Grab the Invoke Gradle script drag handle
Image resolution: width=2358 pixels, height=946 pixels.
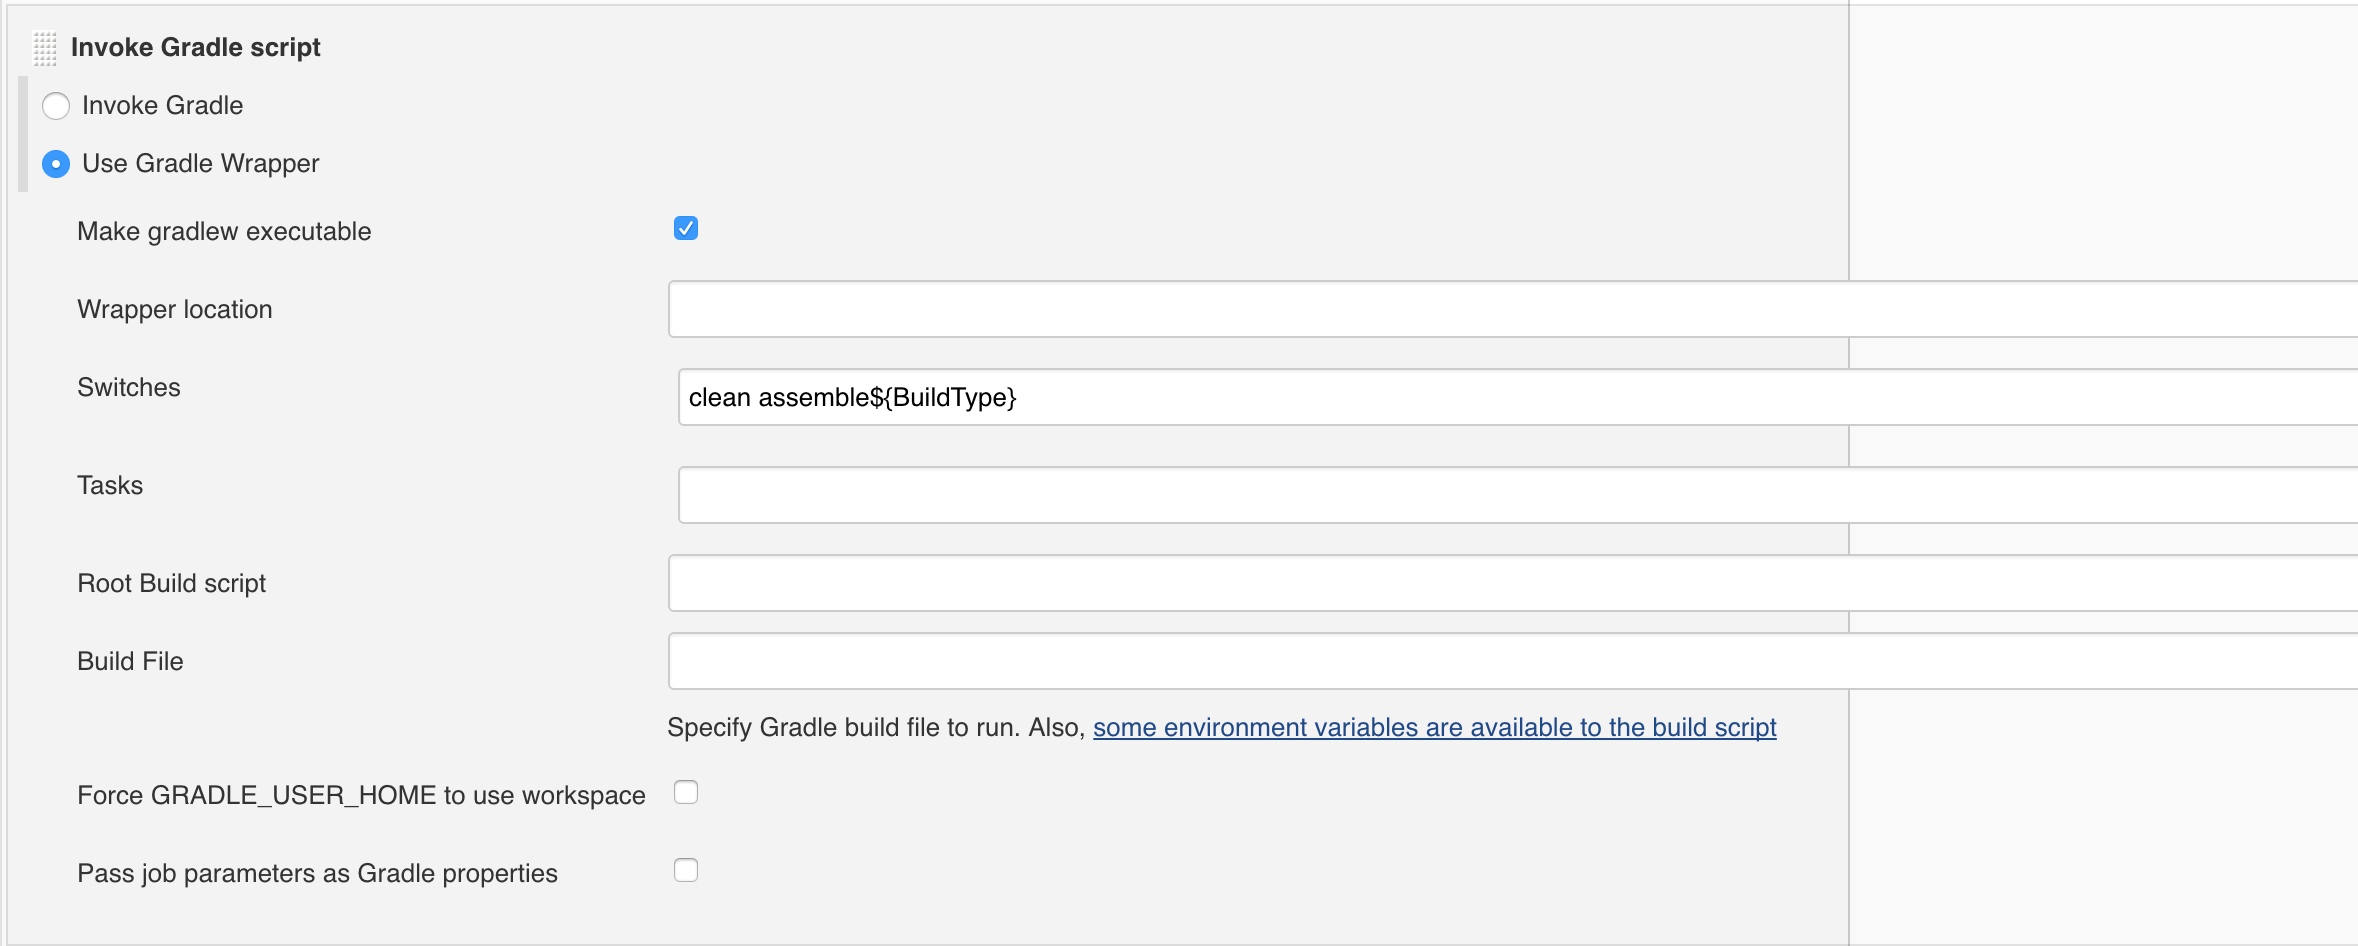click(45, 48)
